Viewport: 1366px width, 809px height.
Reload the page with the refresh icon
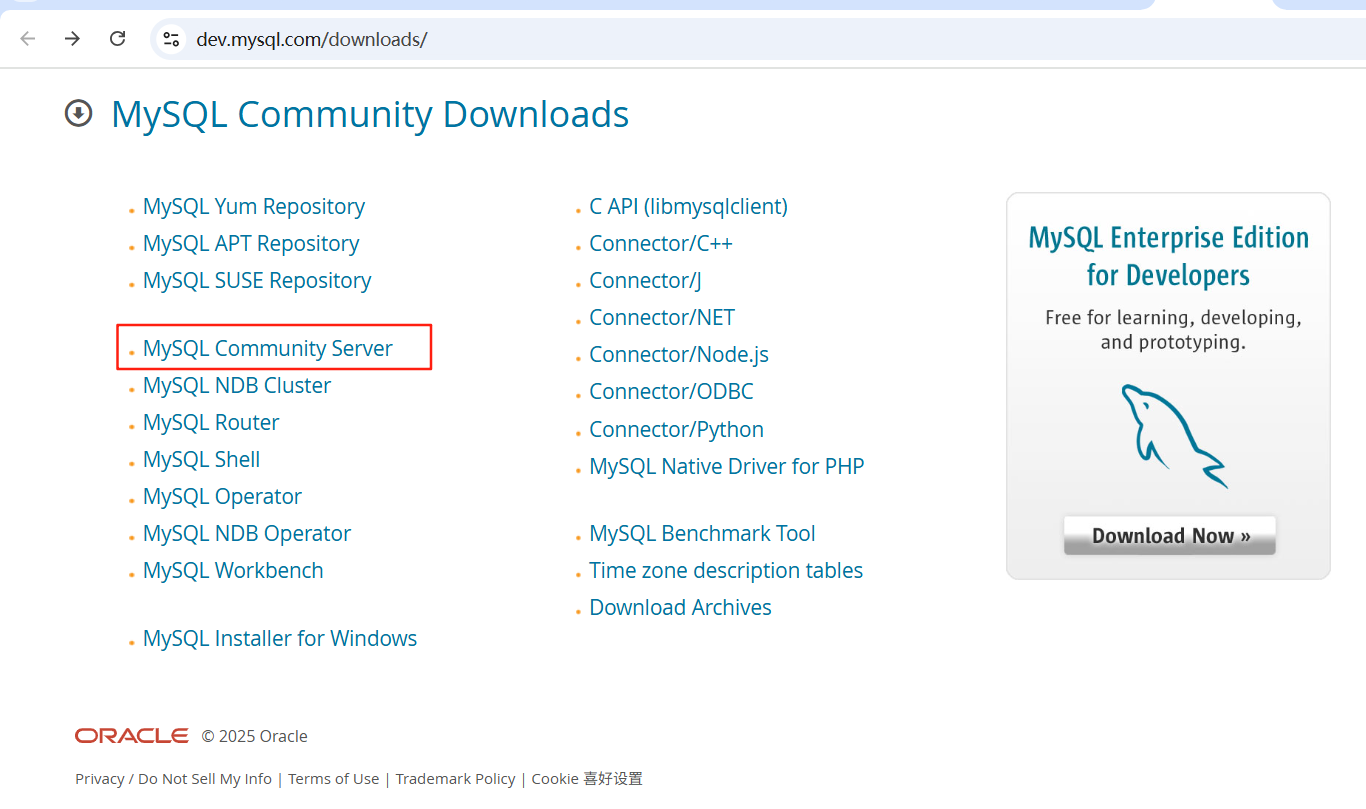coord(117,39)
